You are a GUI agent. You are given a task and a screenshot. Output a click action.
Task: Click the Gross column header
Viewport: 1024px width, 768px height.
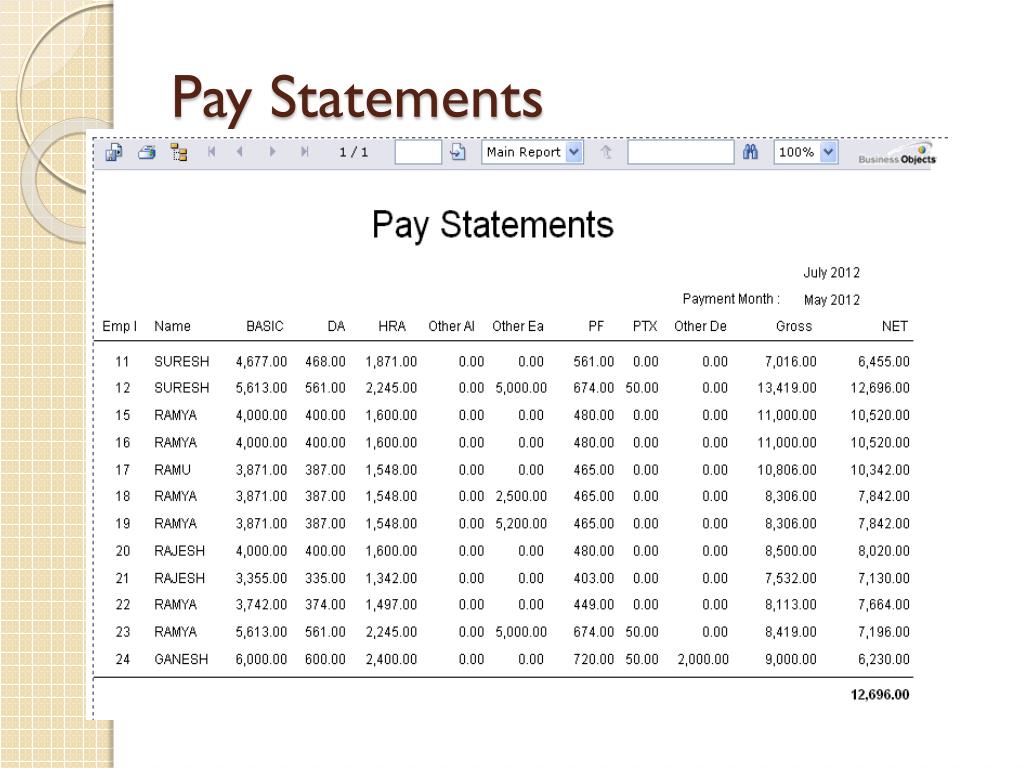tap(793, 326)
